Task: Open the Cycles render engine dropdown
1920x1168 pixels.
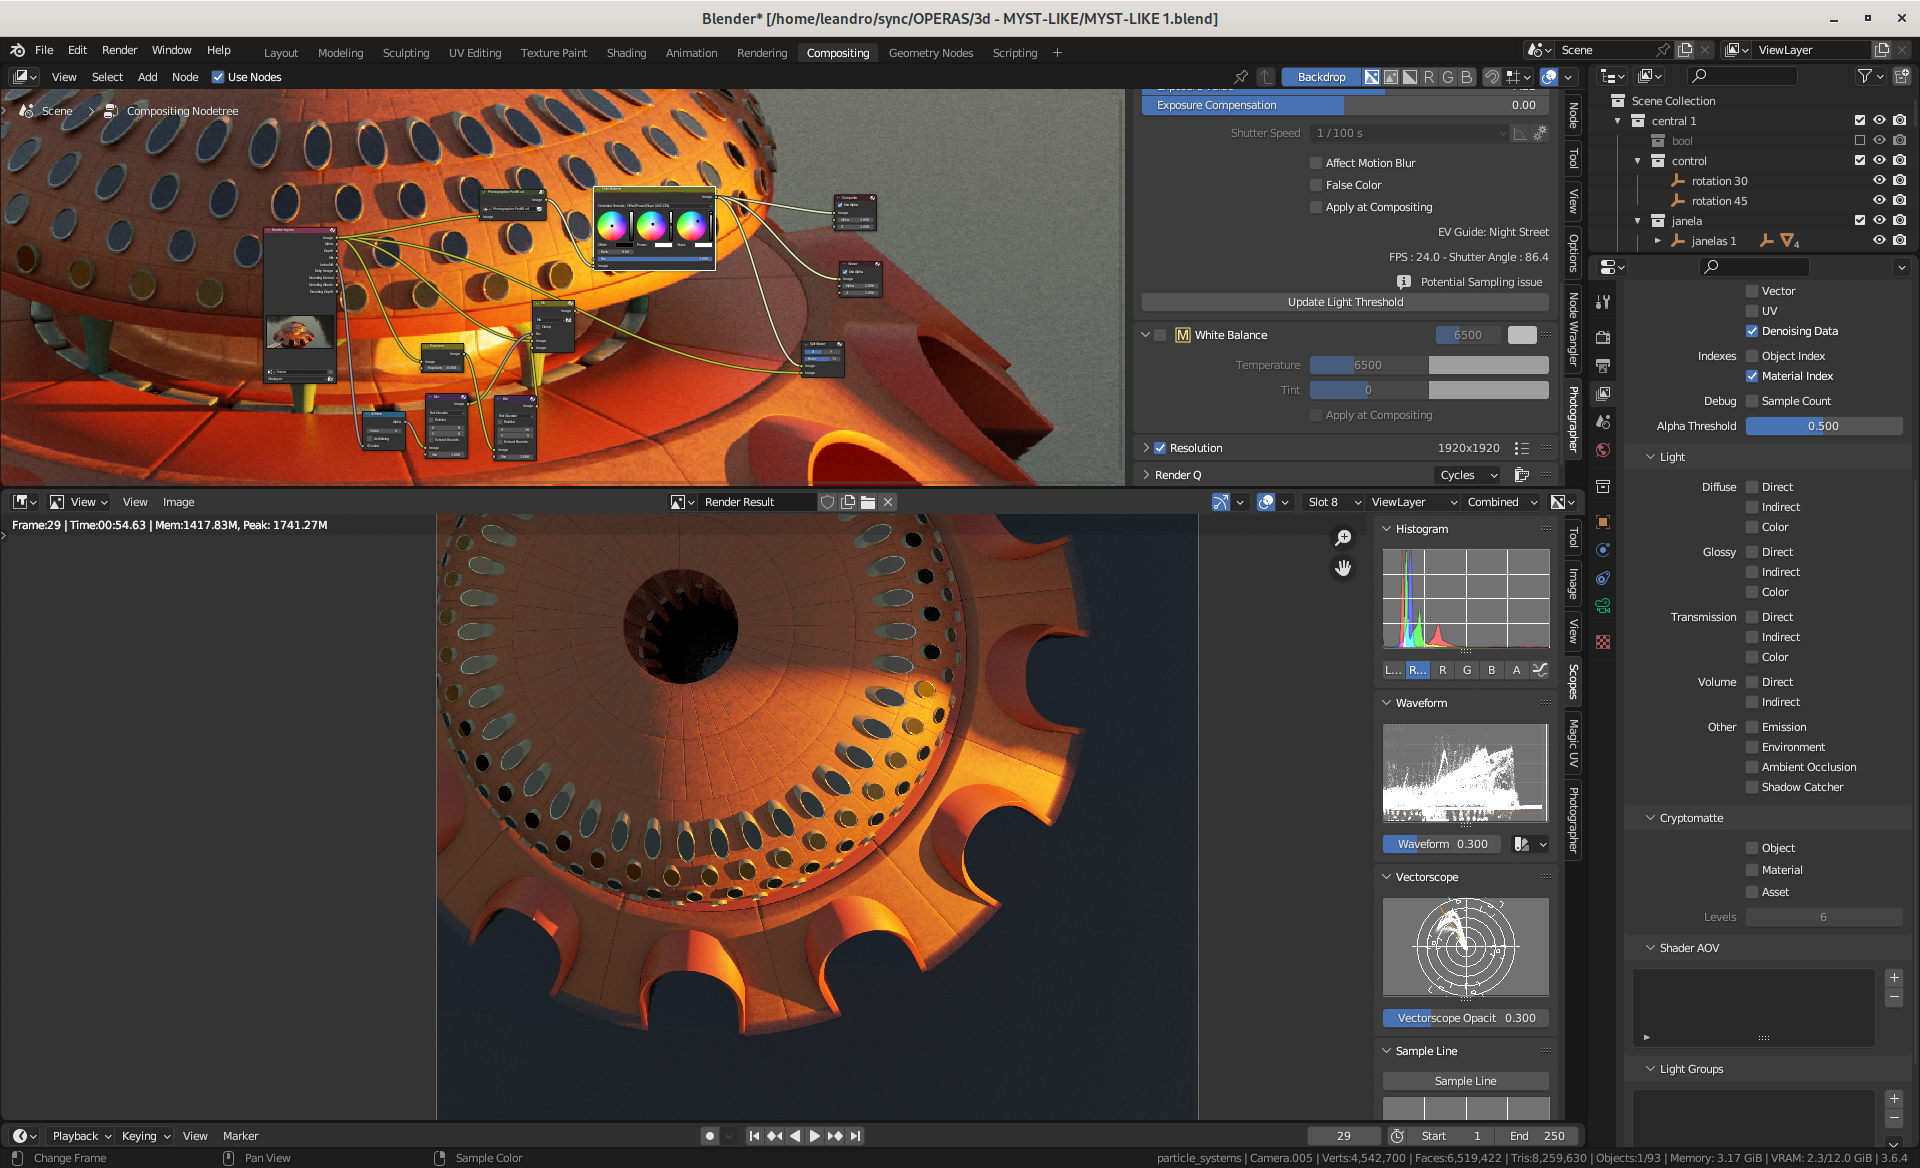Action: pos(1467,475)
